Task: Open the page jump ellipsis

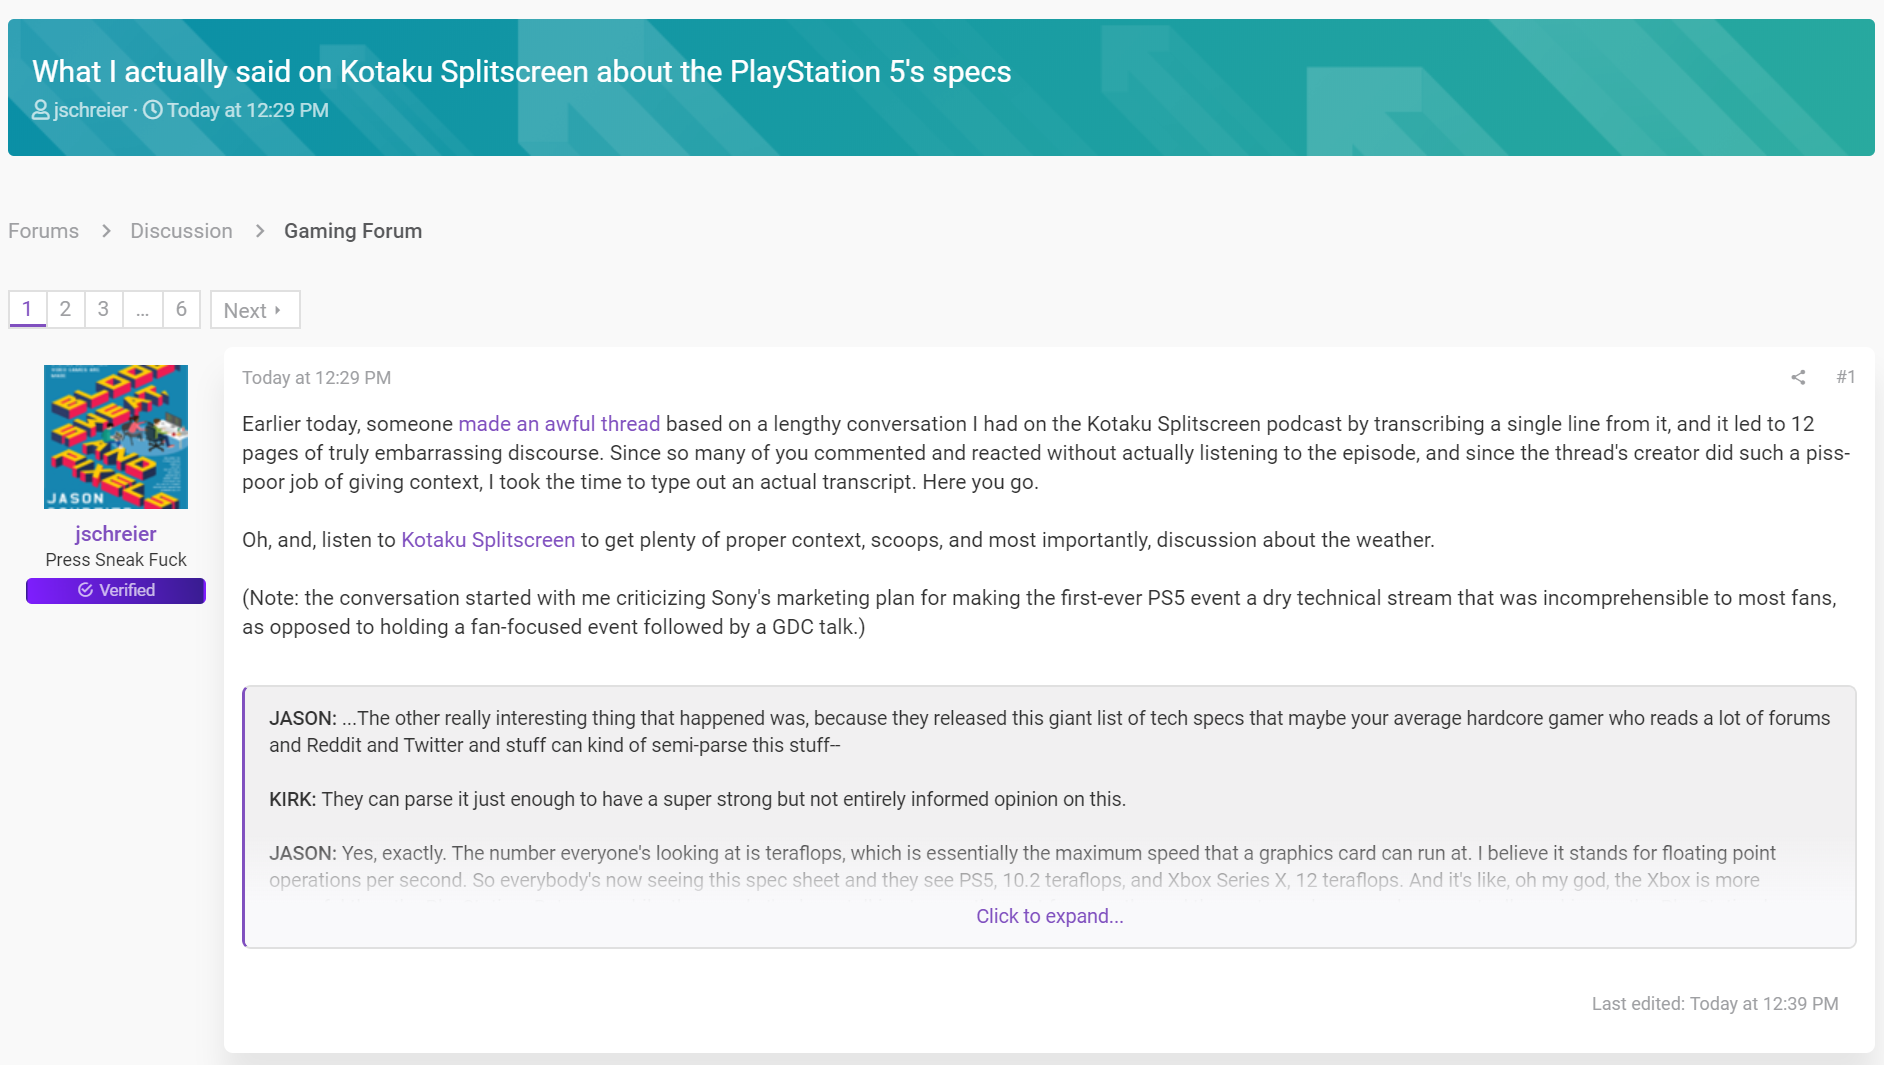Action: coord(142,309)
